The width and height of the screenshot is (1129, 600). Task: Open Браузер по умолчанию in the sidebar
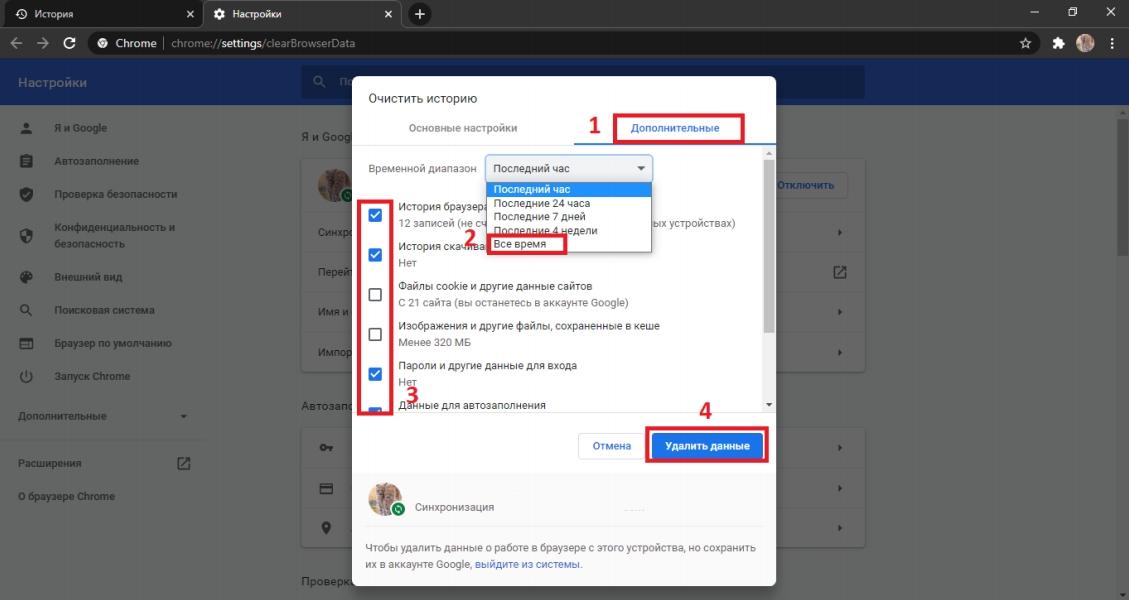[x=112, y=344]
